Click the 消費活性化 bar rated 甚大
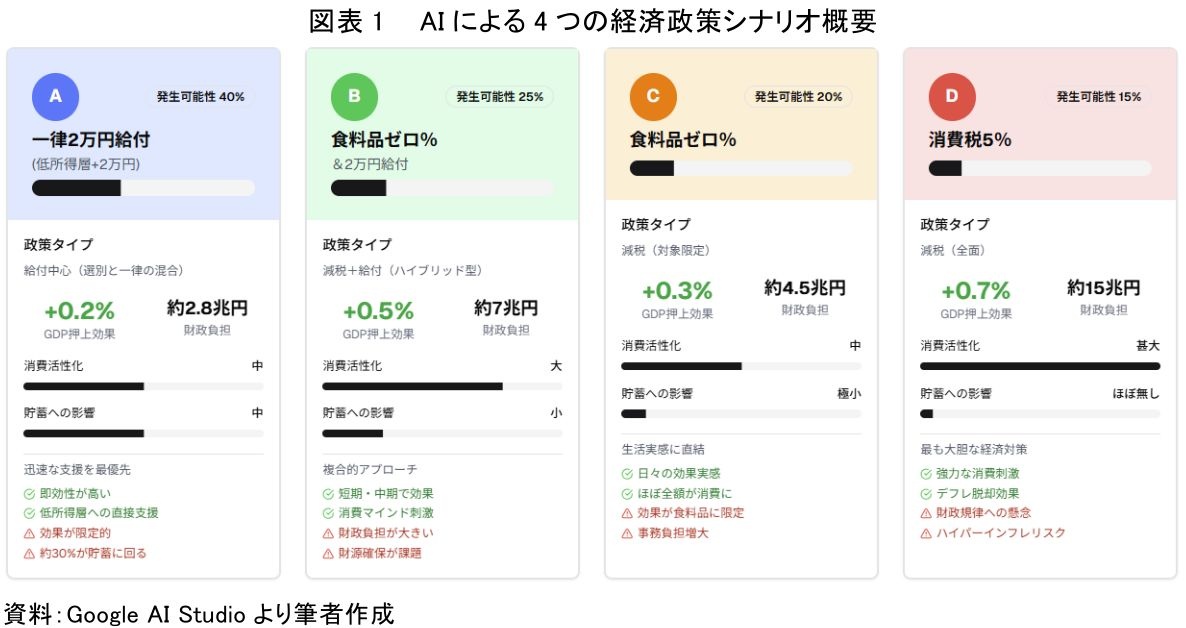The image size is (1186, 628). click(1040, 366)
